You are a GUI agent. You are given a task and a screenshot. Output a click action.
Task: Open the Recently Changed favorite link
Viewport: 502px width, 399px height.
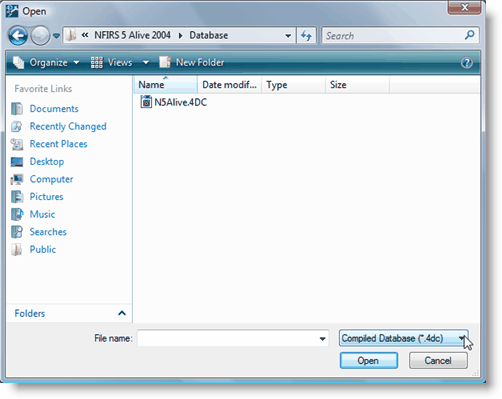68,126
